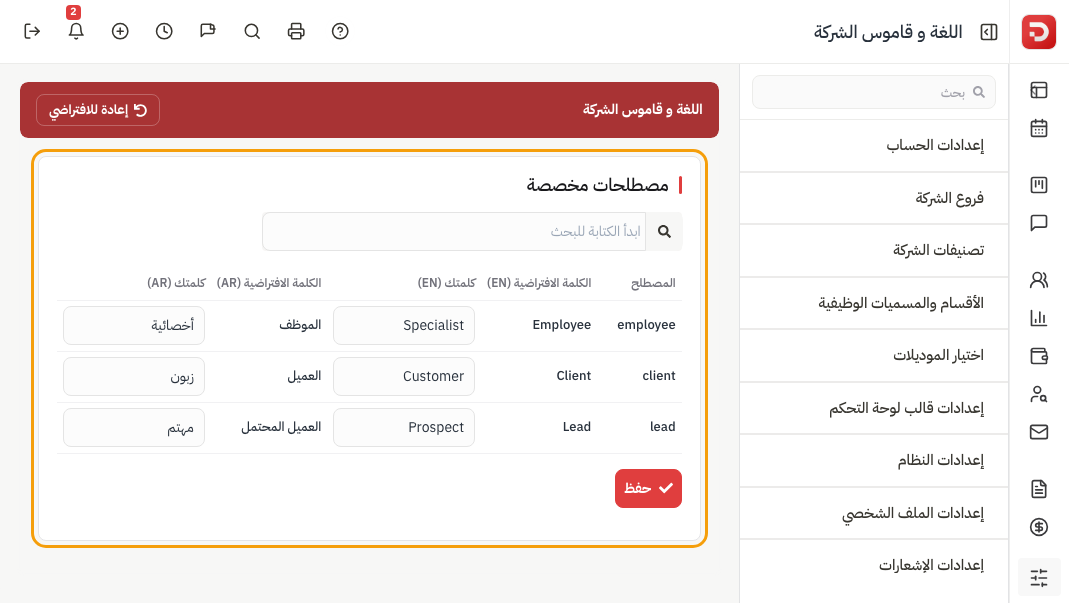
Task: Click the default word Lead cell
Action: click(577, 427)
